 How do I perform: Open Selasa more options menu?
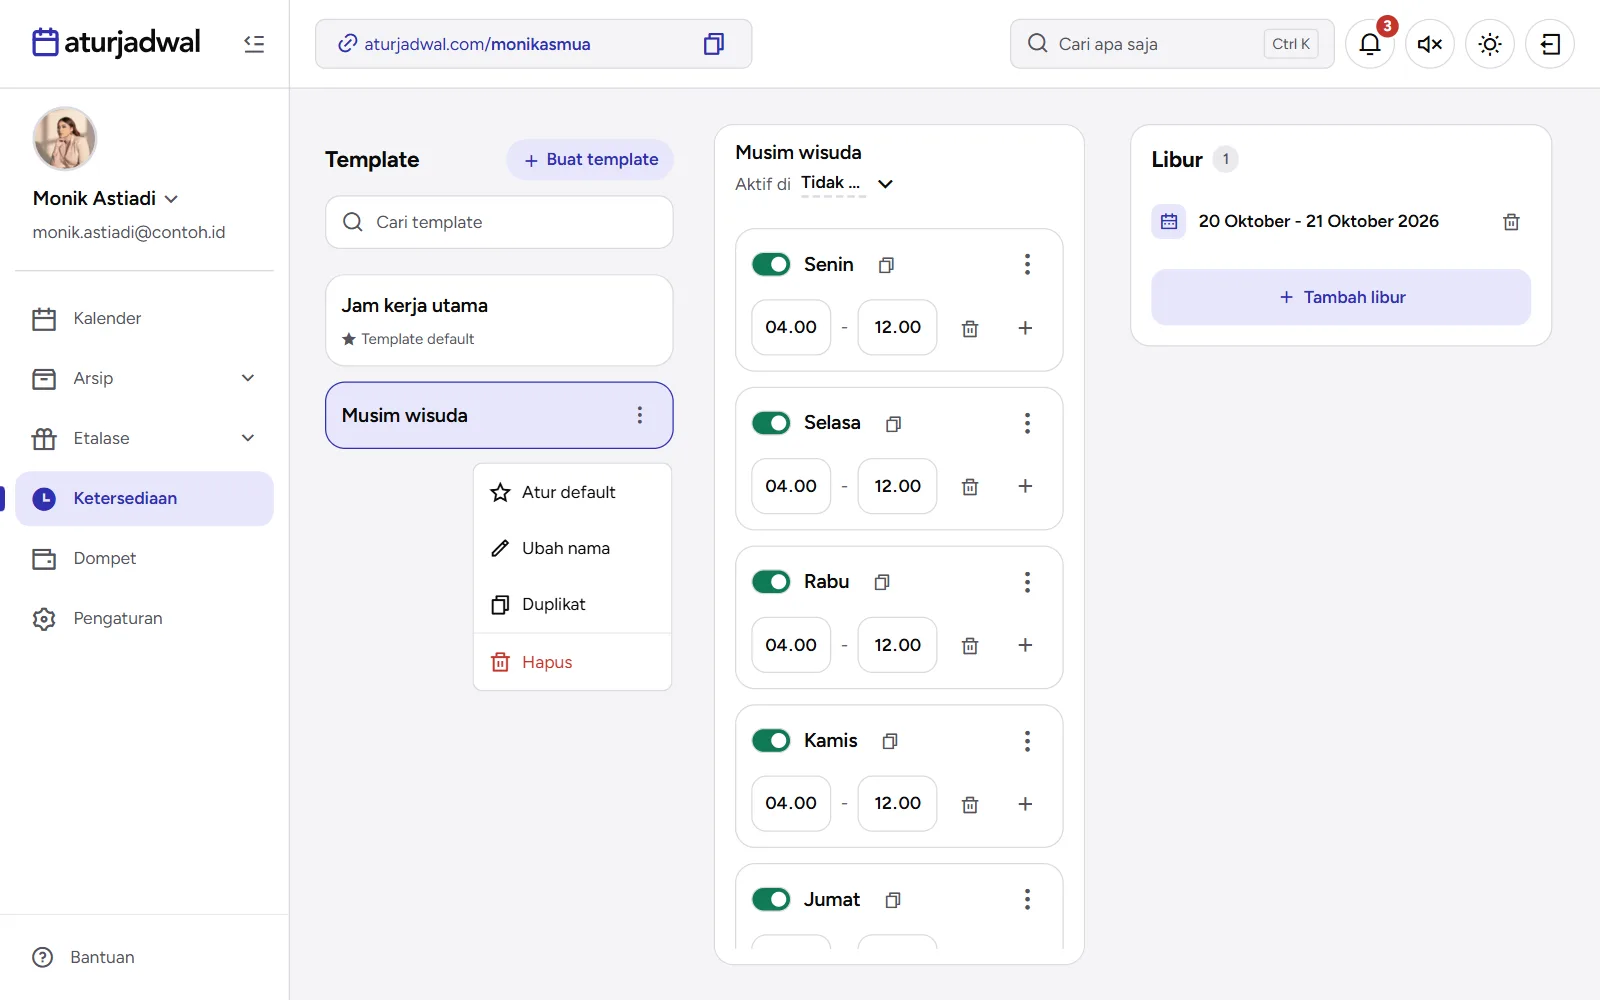(x=1027, y=423)
